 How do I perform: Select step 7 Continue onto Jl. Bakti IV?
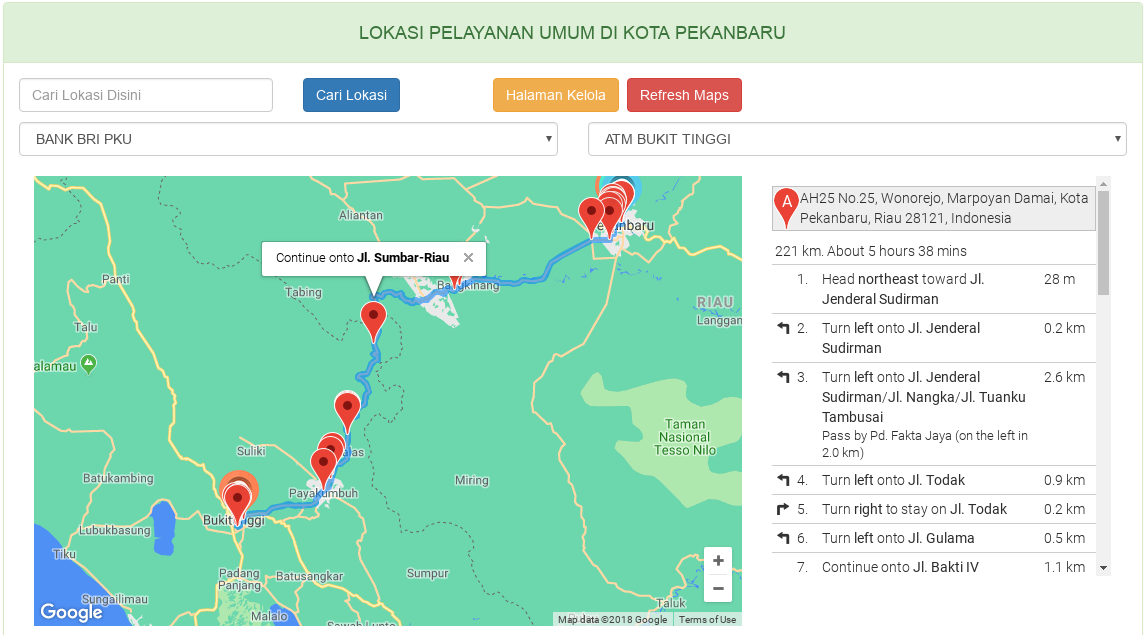point(934,566)
